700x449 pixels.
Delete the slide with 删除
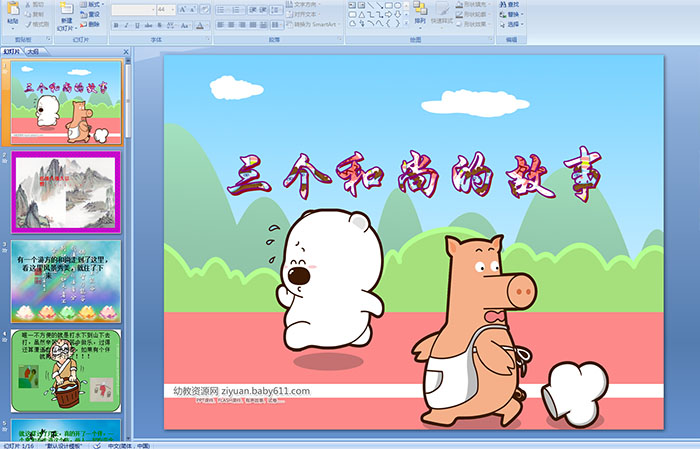90,24
